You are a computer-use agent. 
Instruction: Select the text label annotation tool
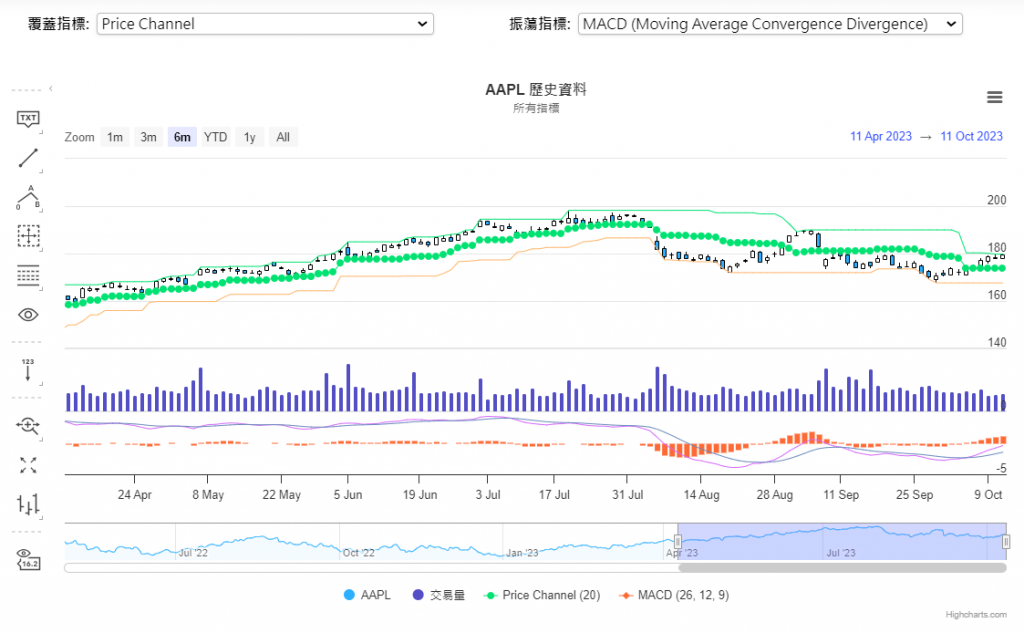point(28,119)
